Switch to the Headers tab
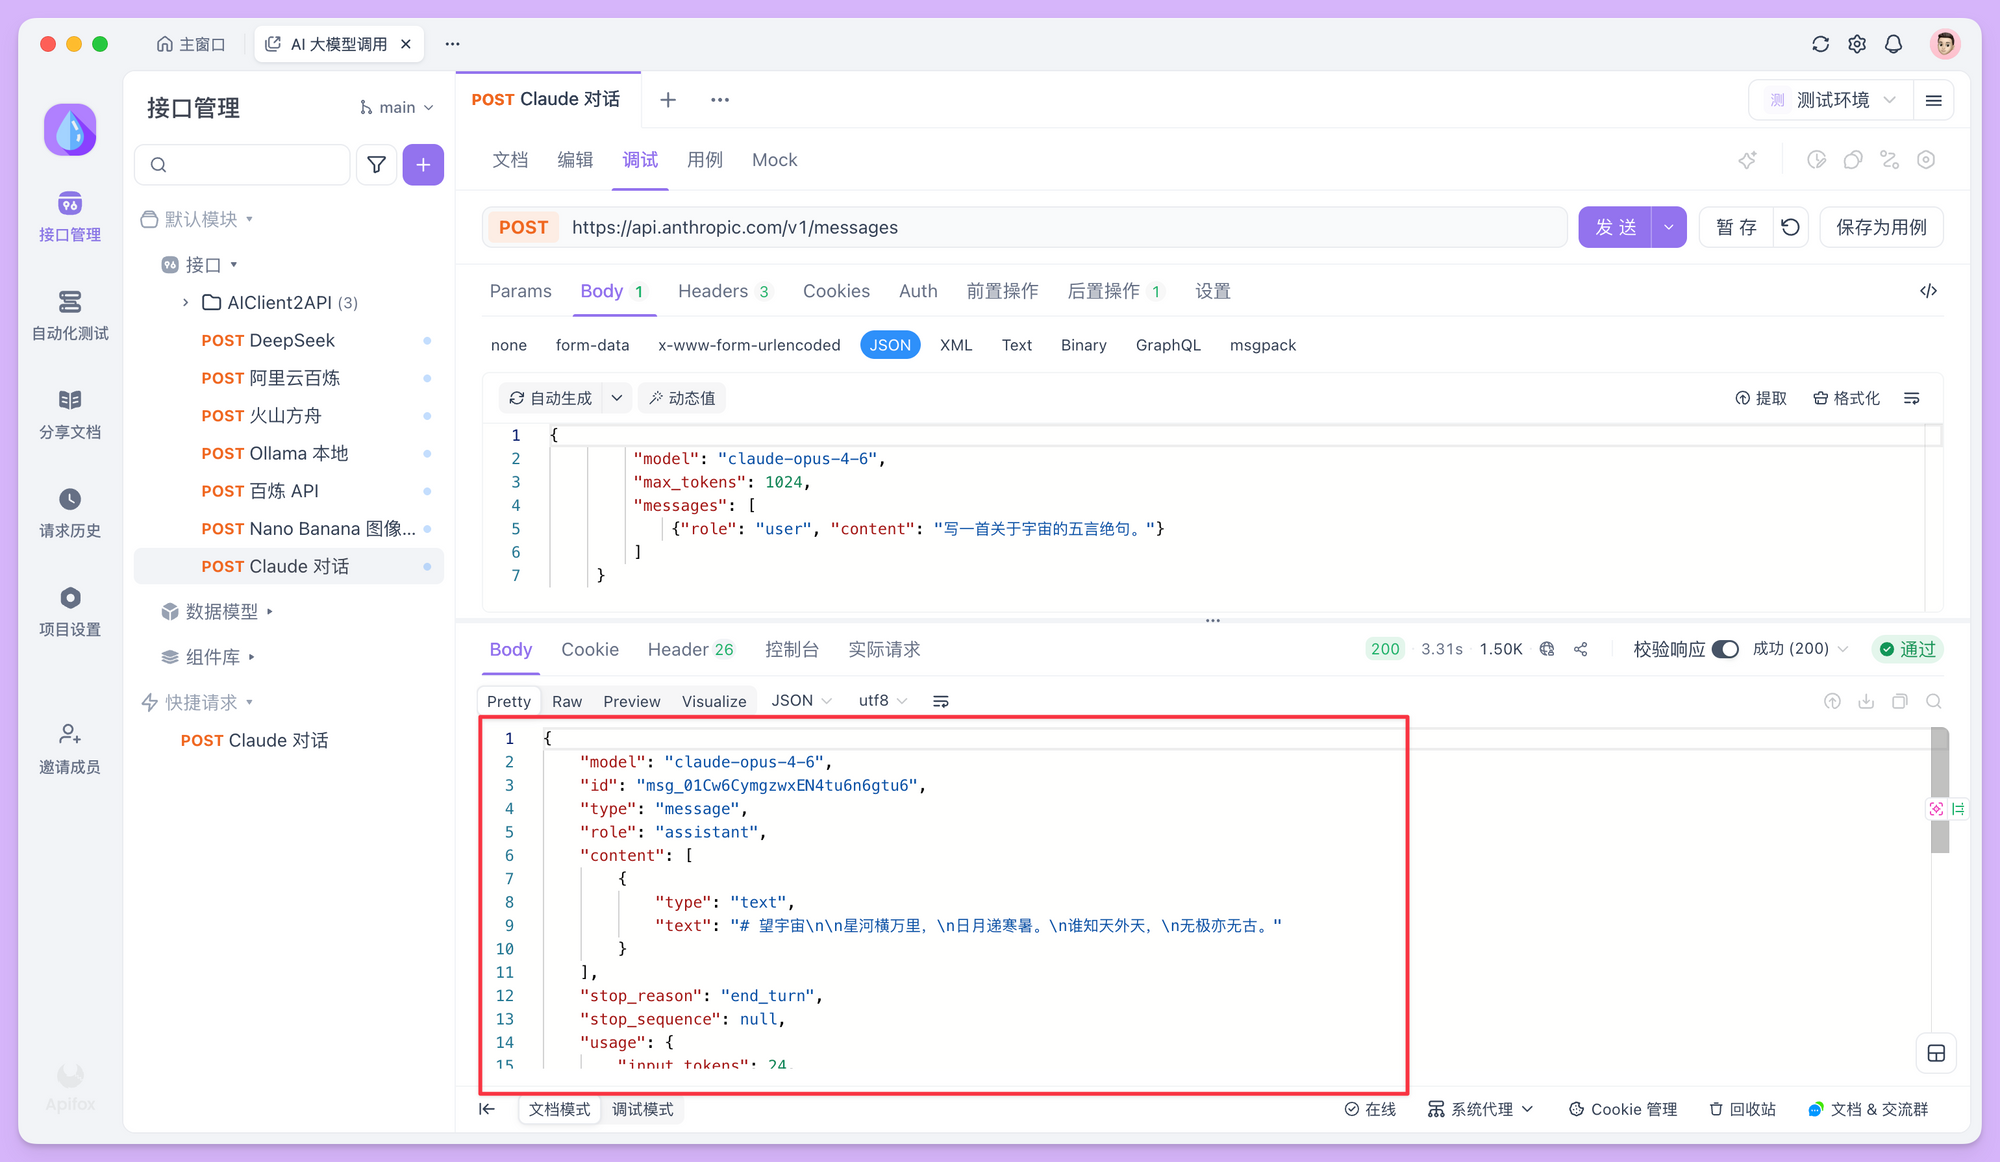Image resolution: width=2000 pixels, height=1162 pixels. [713, 291]
